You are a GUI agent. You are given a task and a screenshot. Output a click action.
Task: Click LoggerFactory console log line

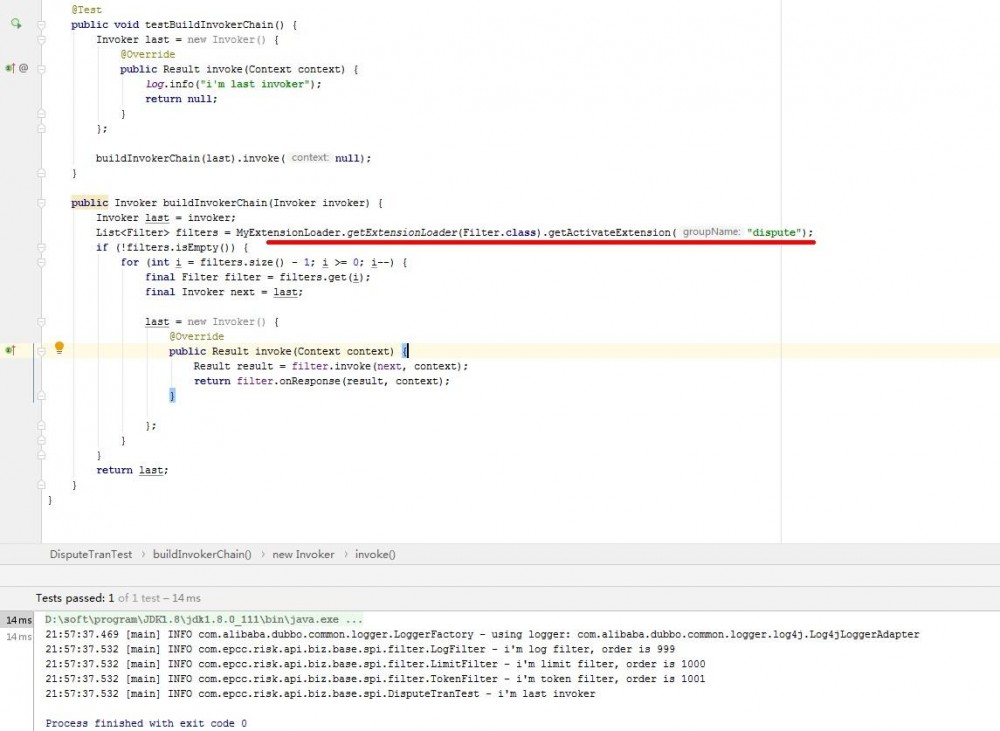tap(482, 634)
